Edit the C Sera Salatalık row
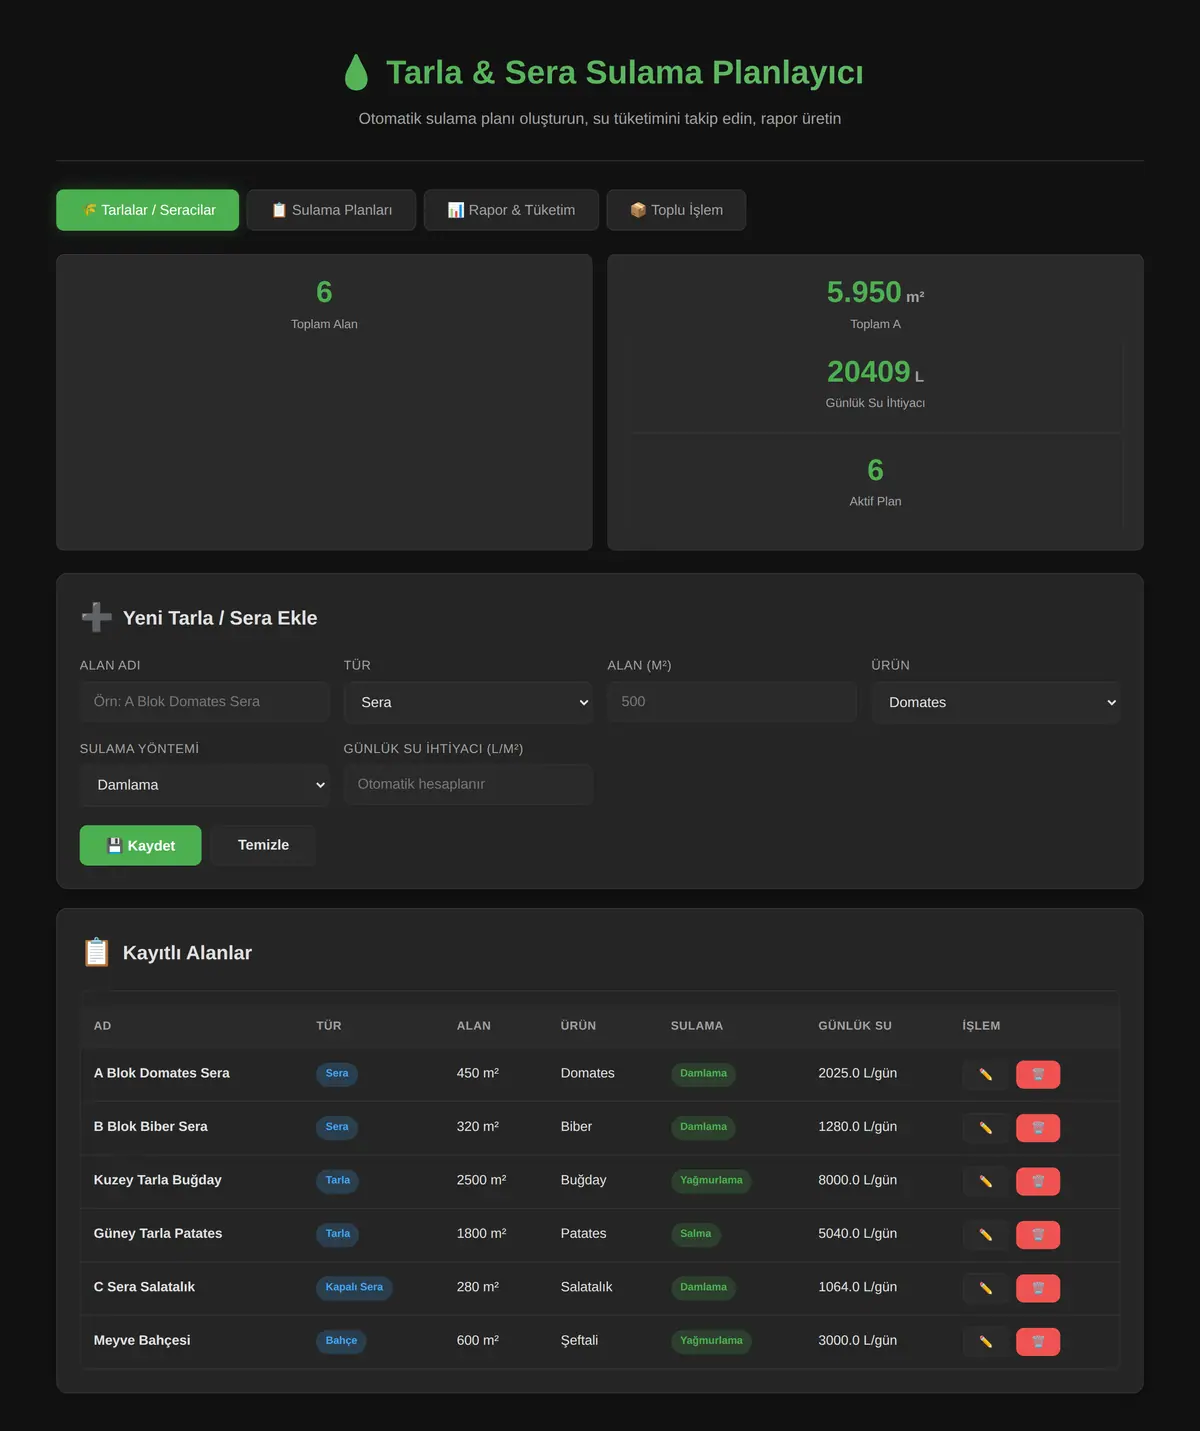The width and height of the screenshot is (1200, 1431). [x=986, y=1288]
